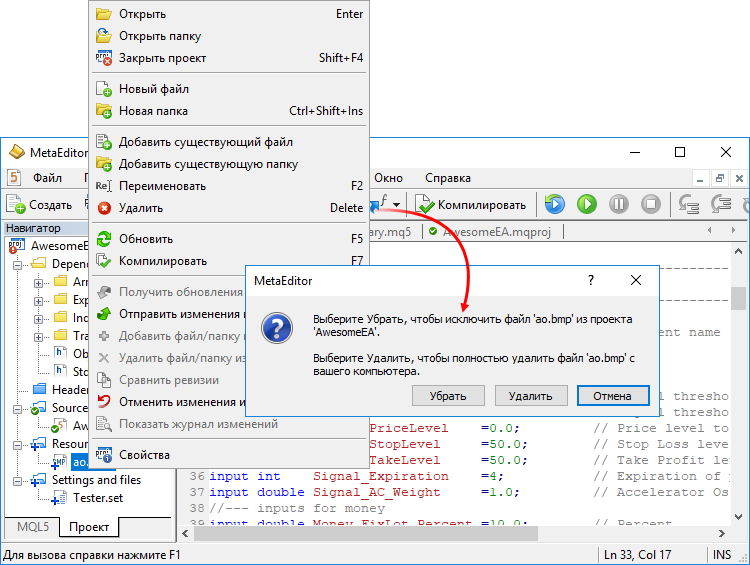Select Отменить изменения menu entry
Viewport: 750px width, 565px height.
tap(169, 402)
